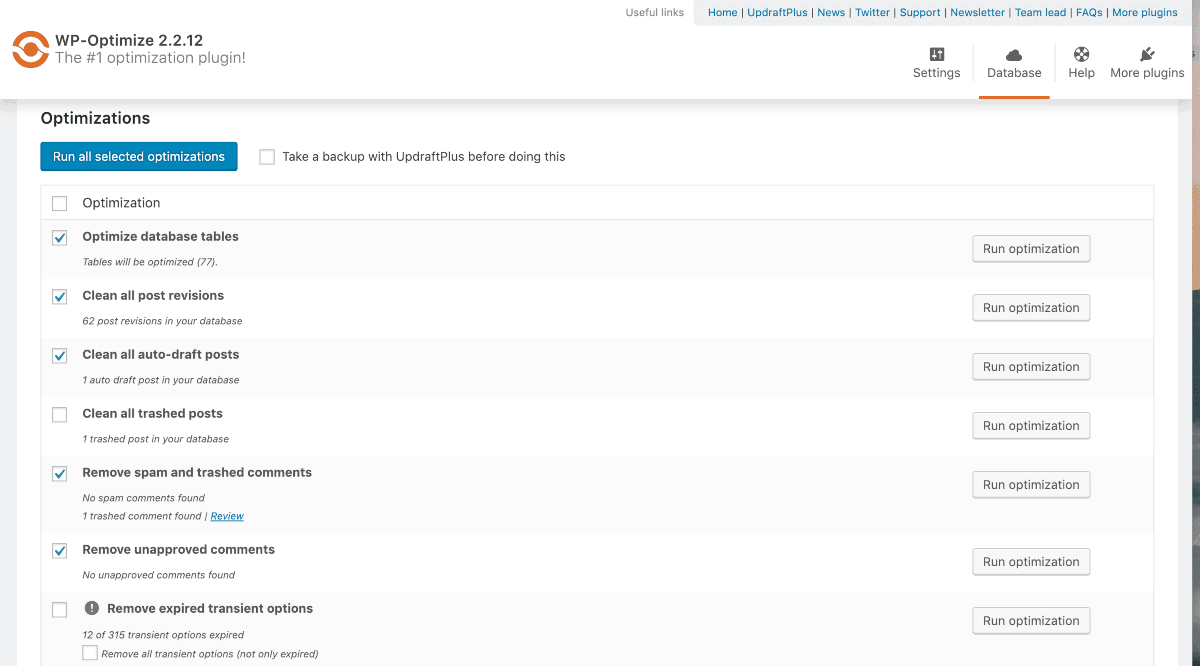Screen dimensions: 1200x666
Task: Open the Review link for trashed comment
Action: 227,516
